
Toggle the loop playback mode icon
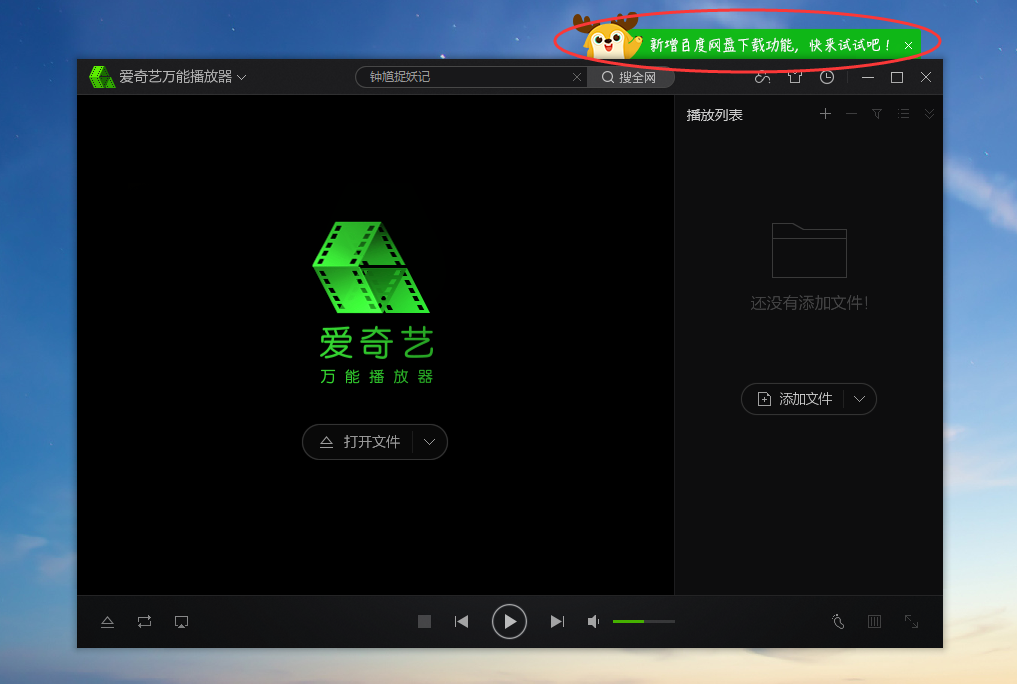tap(145, 622)
